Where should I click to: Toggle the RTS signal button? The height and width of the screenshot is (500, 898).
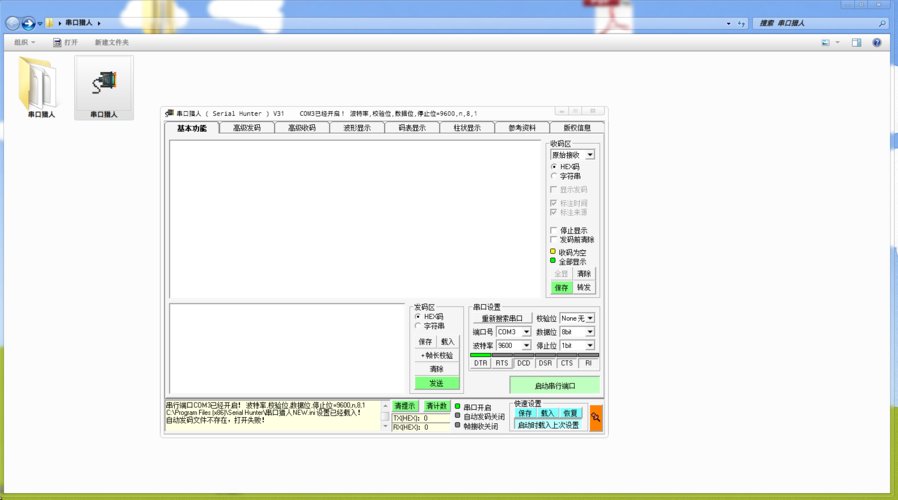tap(502, 363)
